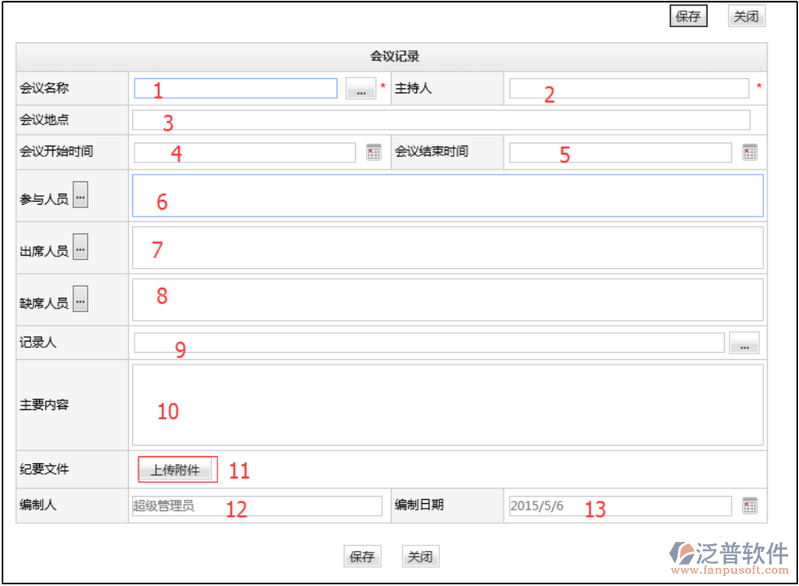Open calendar picker for 会议结束时间
The height and width of the screenshot is (586, 799).
click(750, 152)
